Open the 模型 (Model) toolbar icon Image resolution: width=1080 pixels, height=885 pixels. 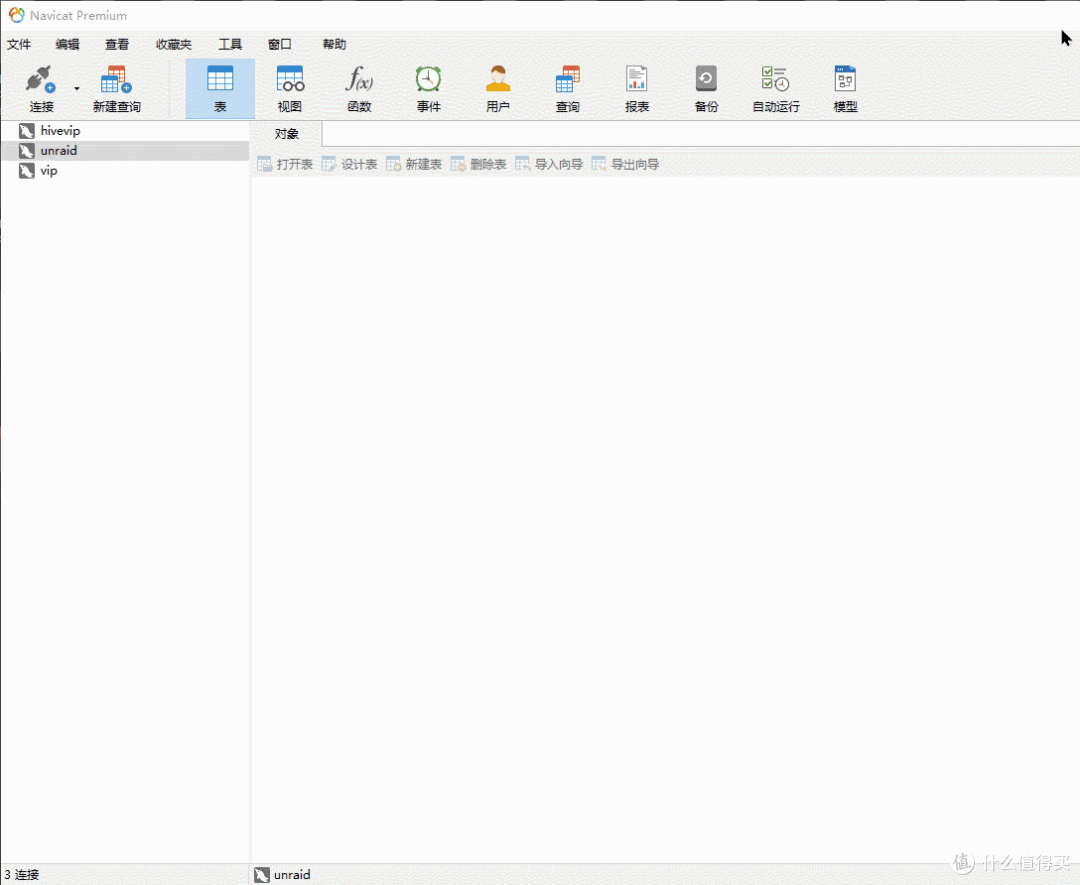(x=846, y=88)
